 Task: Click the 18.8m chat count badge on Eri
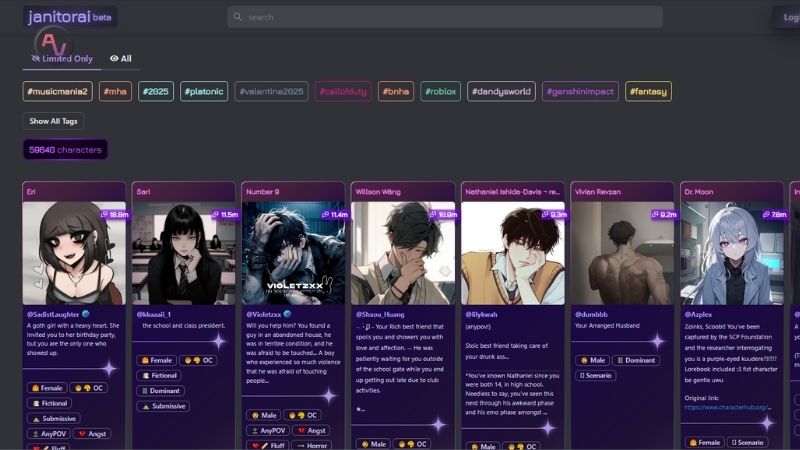115,215
